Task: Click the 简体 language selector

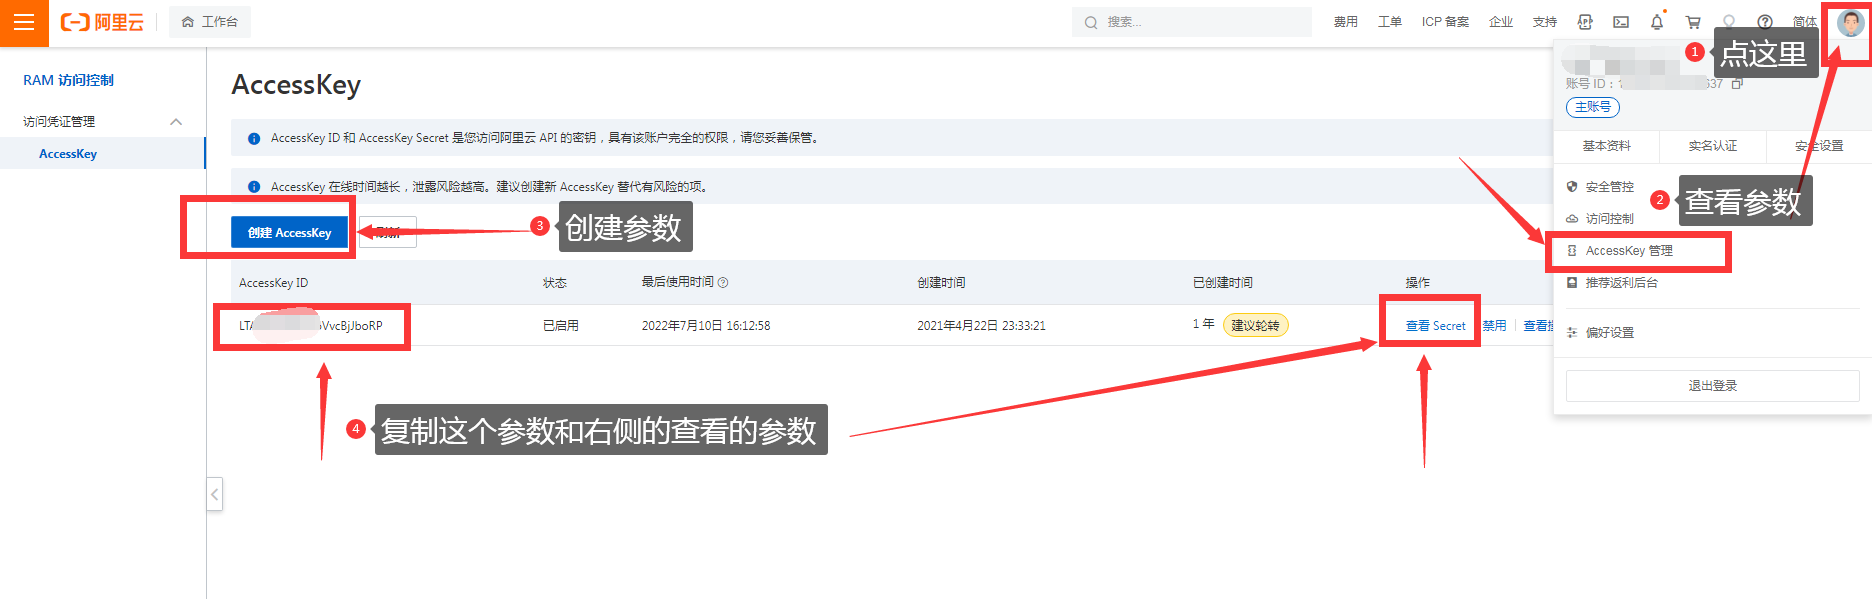Action: click(x=1805, y=22)
